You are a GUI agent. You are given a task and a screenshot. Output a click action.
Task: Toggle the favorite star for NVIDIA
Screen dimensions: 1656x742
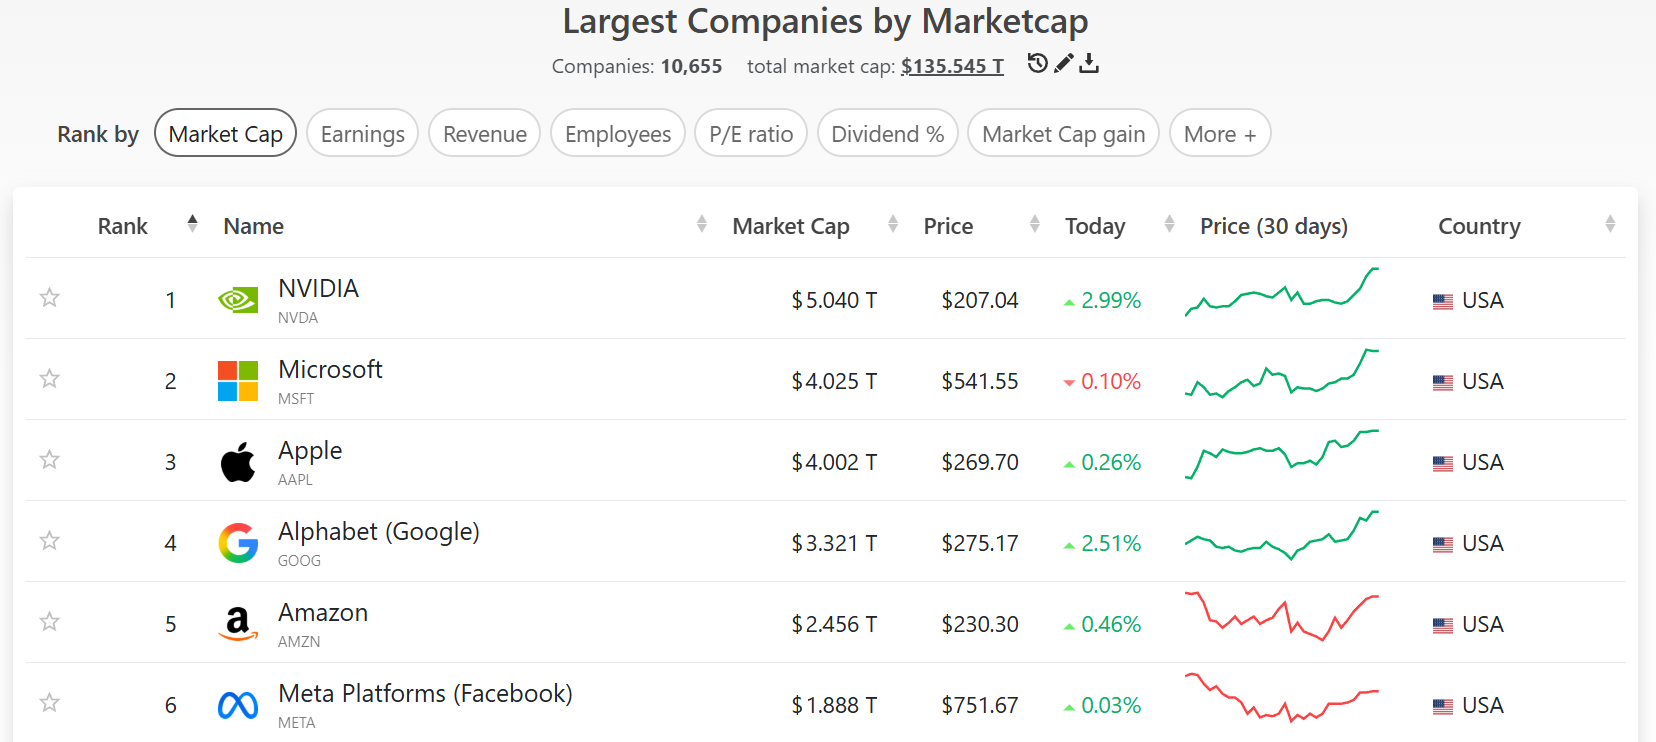point(49,298)
